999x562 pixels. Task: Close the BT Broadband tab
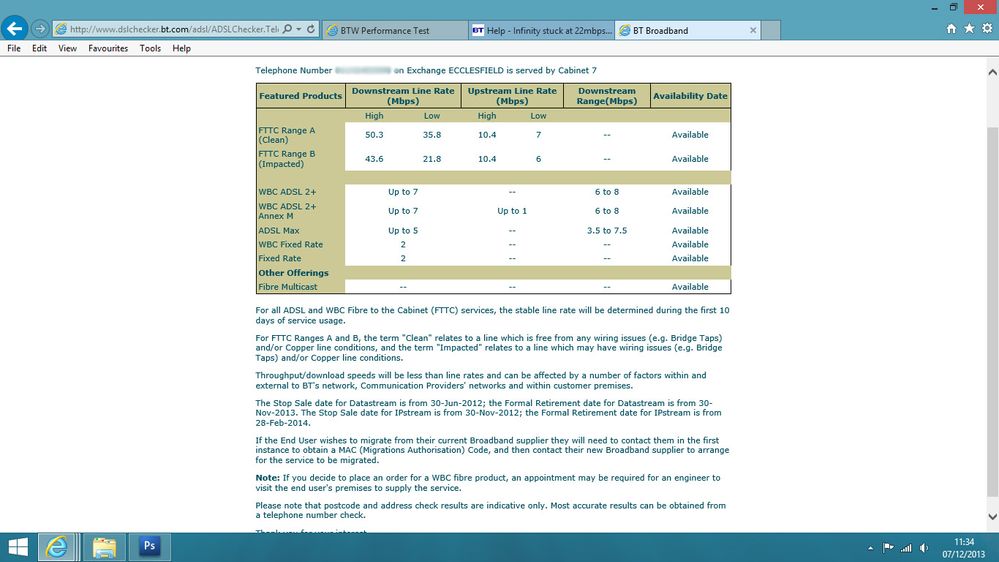point(753,30)
